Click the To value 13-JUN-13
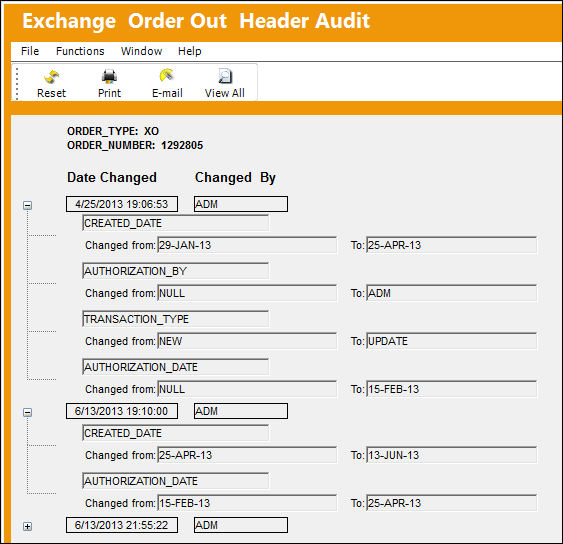This screenshot has width=563, height=544. coord(452,455)
